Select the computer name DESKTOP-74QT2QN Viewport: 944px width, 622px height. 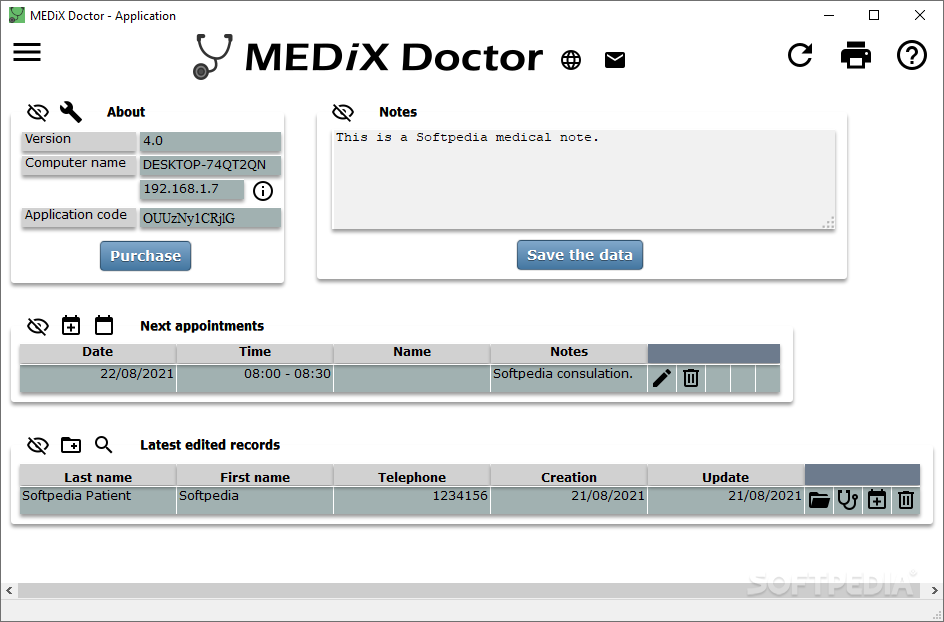[210, 165]
